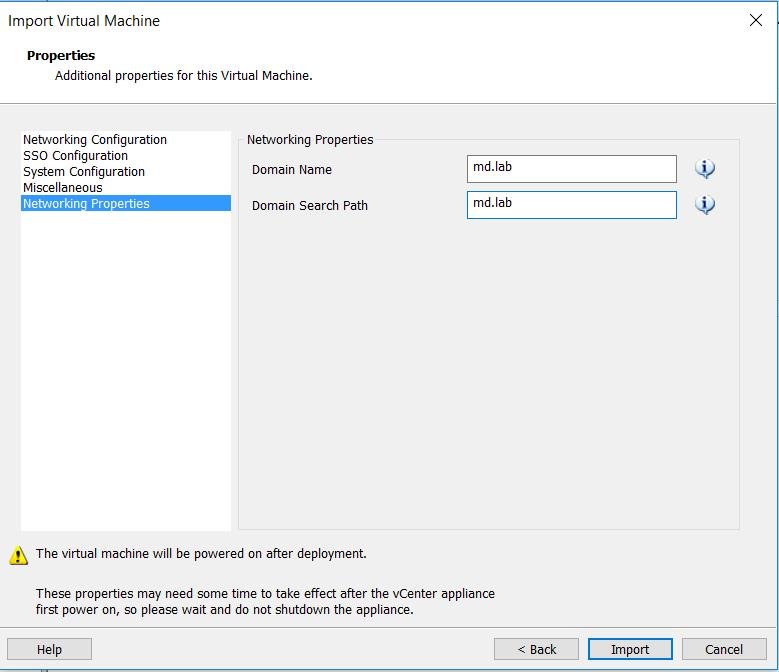
Task: Close the Import Virtual Machine dialog
Action: pos(756,20)
